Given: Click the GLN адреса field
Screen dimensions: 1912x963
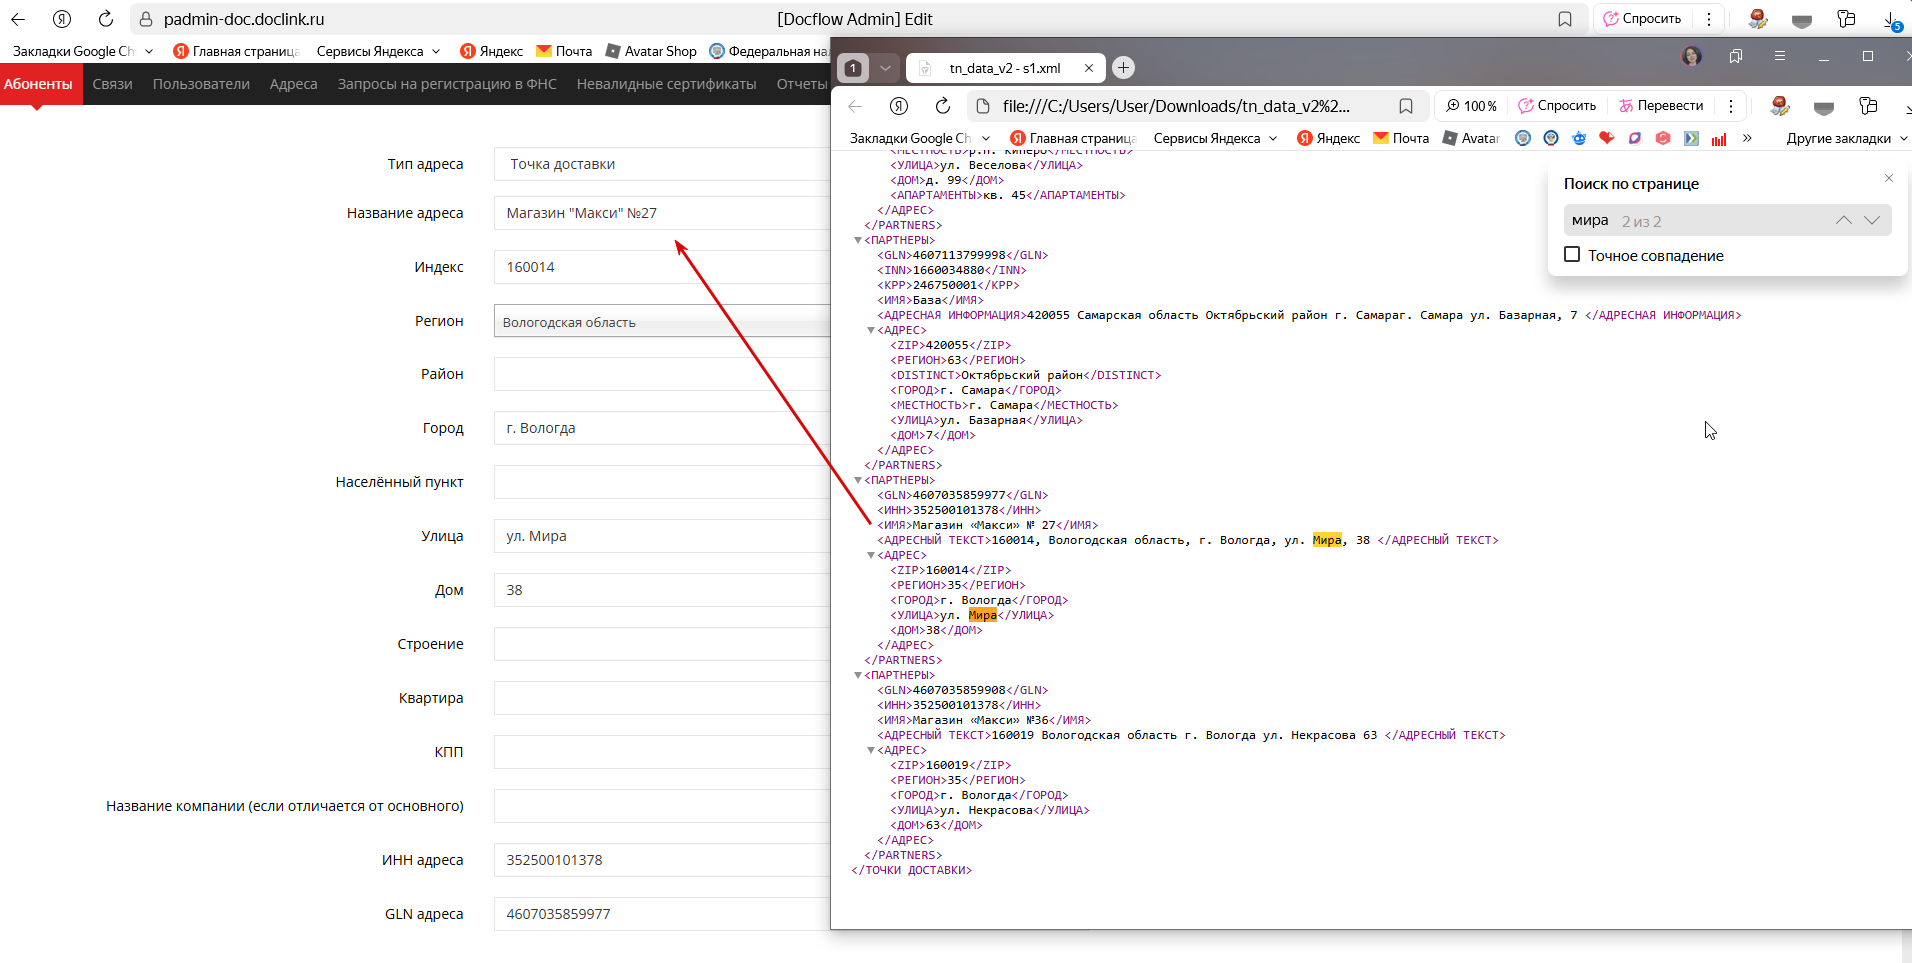Looking at the screenshot, I should [662, 914].
